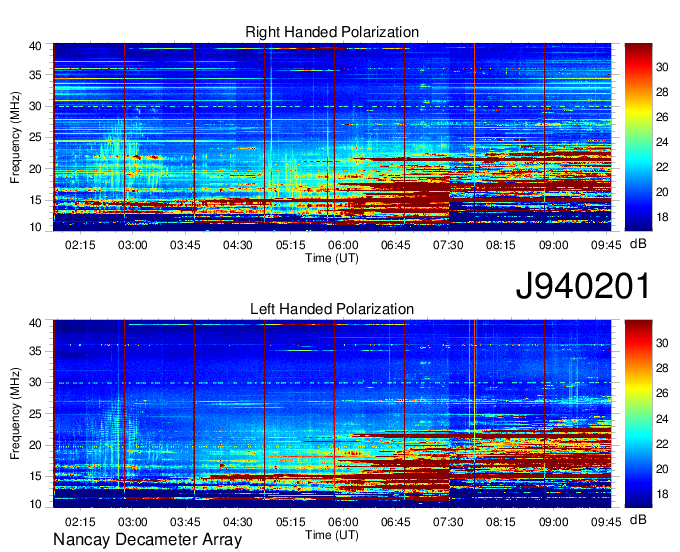Click the 03:00 time tick on Left Handed plot
This screenshot has width=680, height=552.
tap(133, 522)
